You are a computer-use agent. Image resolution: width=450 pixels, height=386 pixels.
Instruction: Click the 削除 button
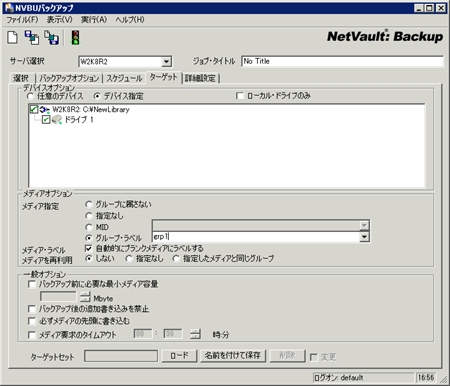coord(287,356)
